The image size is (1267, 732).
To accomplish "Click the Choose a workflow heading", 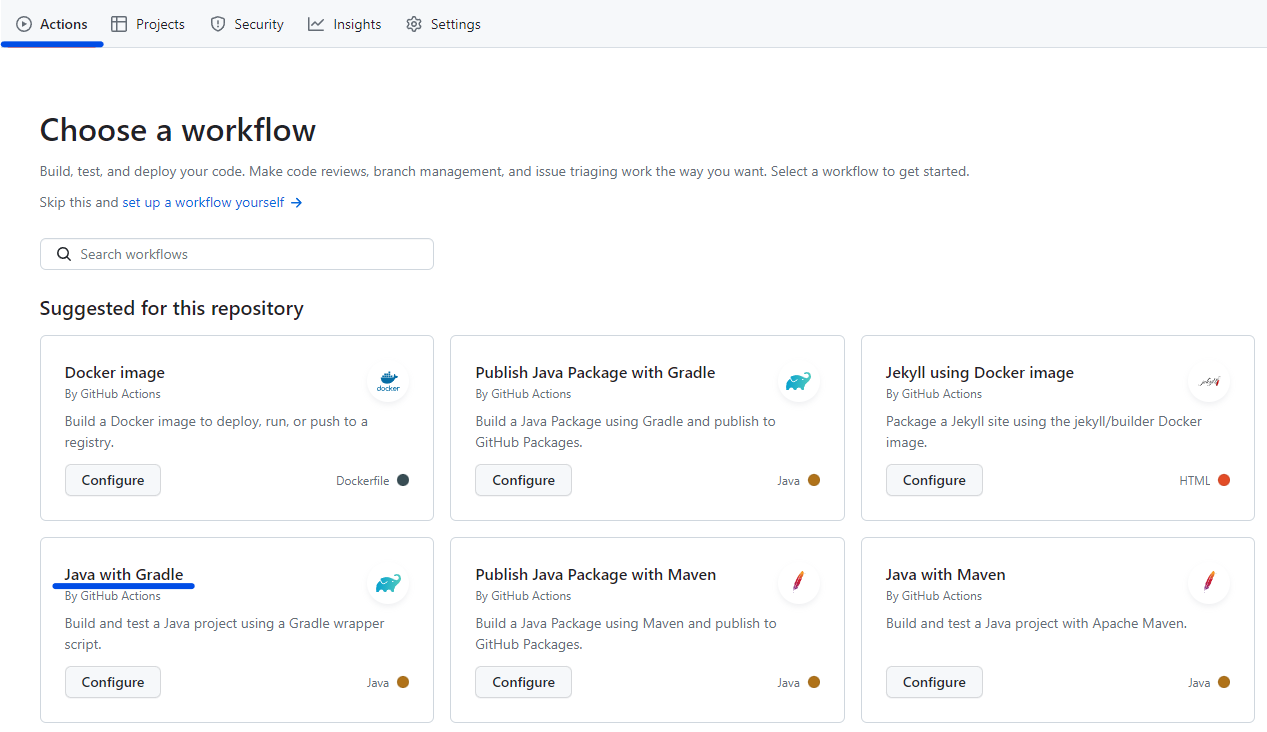I will point(178,130).
